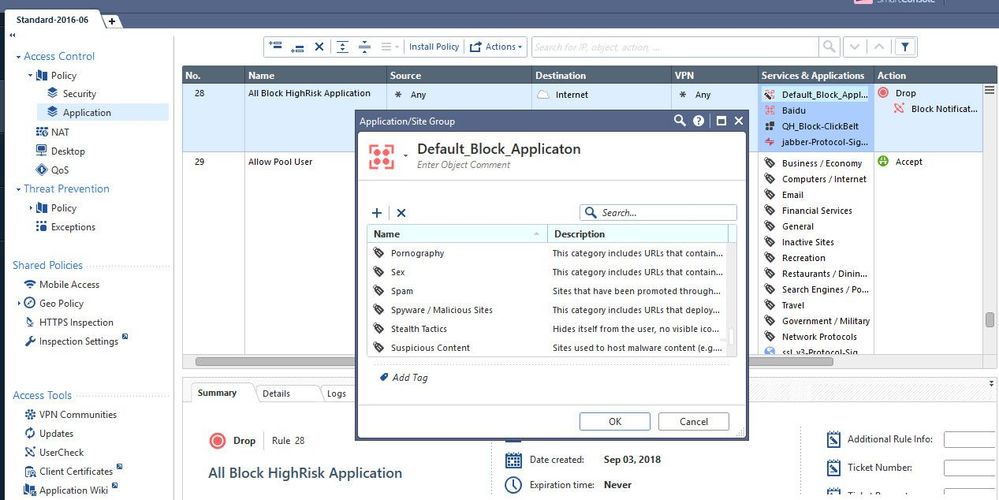Expand the Geo Policy node
This screenshot has height=500, width=999.
19,303
